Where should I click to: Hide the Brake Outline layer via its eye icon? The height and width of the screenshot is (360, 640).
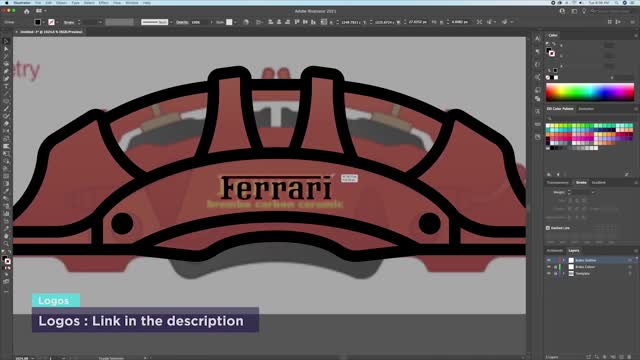point(549,260)
